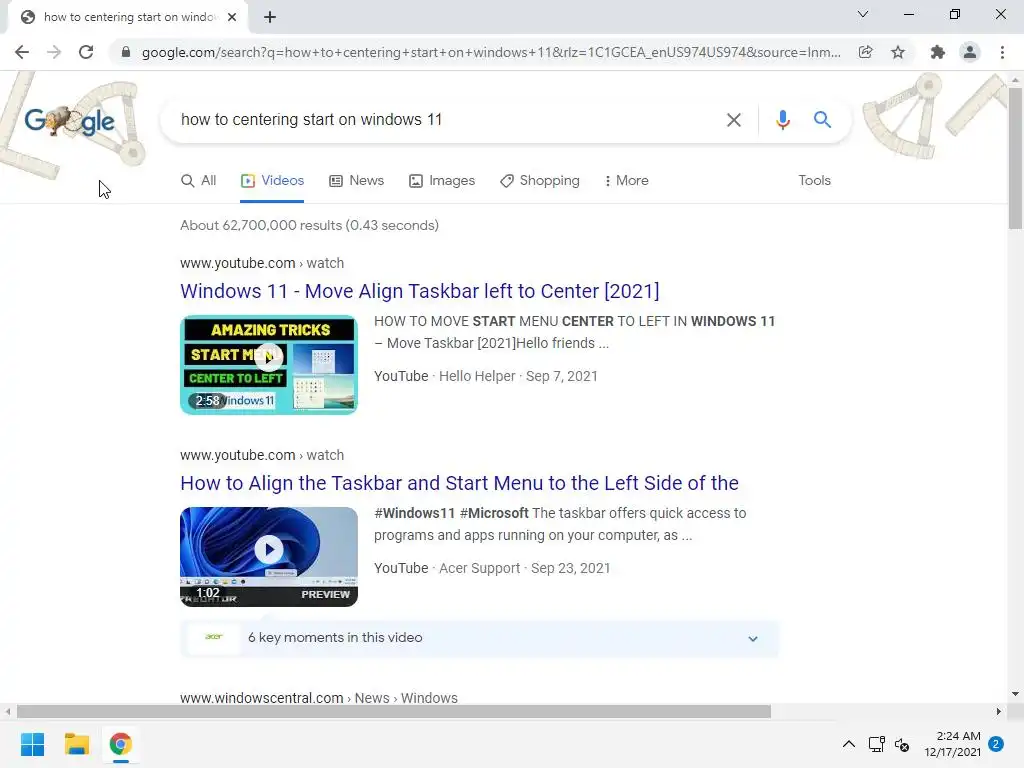Go to Google home via doodle logo

[x=70, y=121]
